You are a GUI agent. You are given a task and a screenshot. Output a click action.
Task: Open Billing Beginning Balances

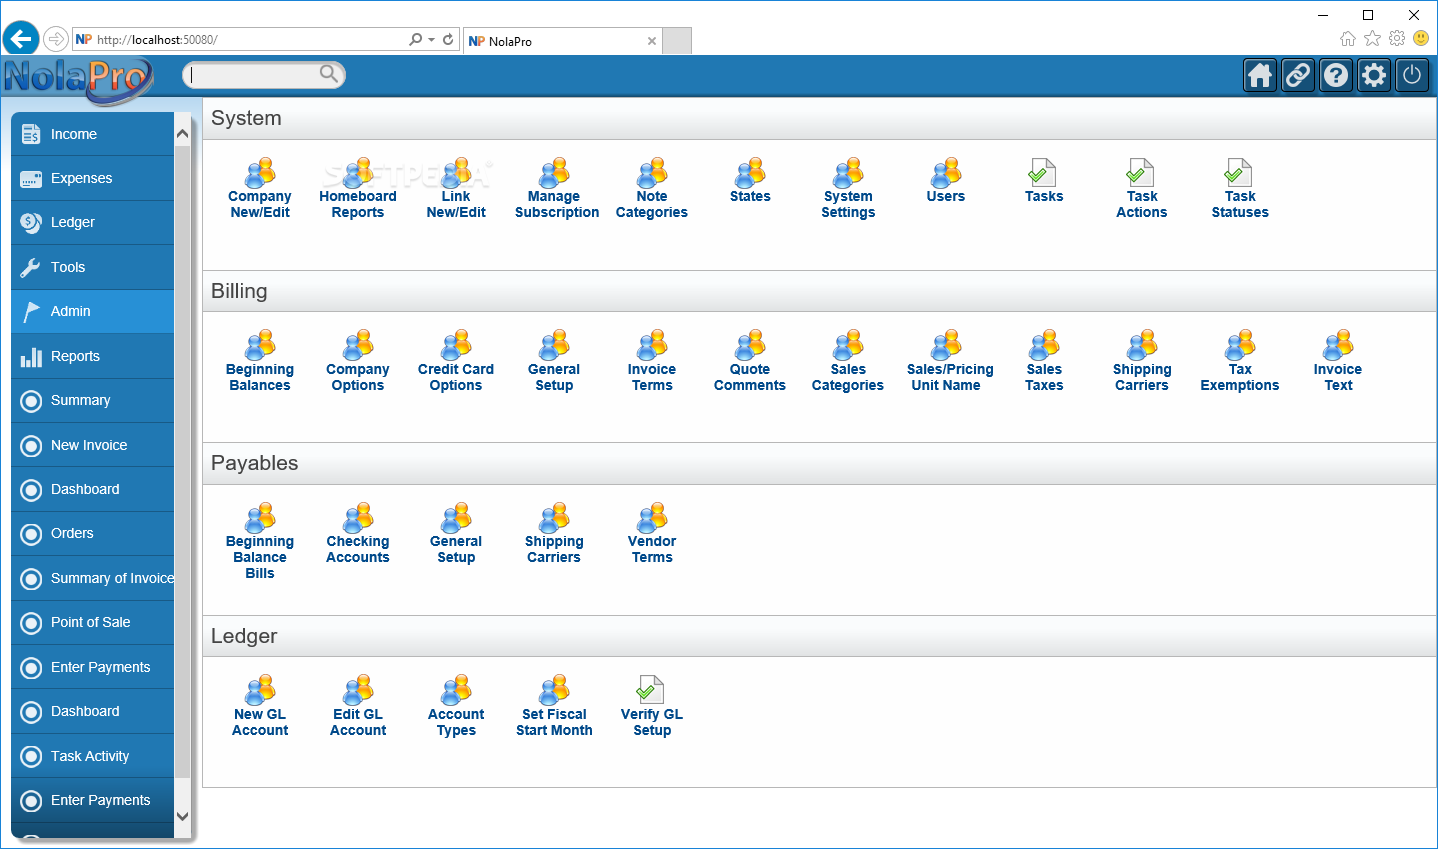pos(260,361)
